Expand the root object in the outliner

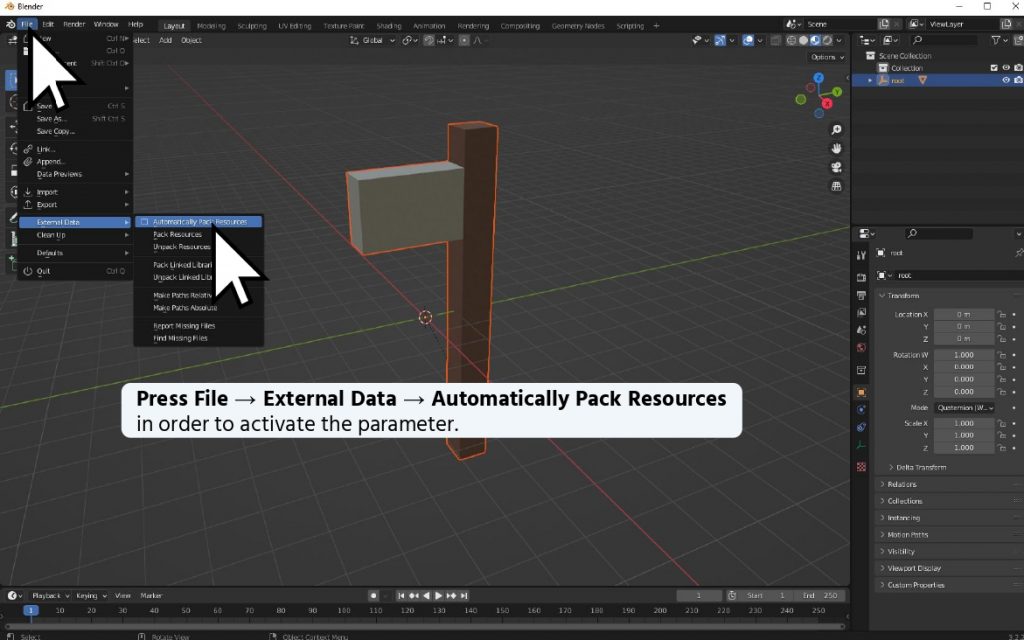tap(870, 80)
